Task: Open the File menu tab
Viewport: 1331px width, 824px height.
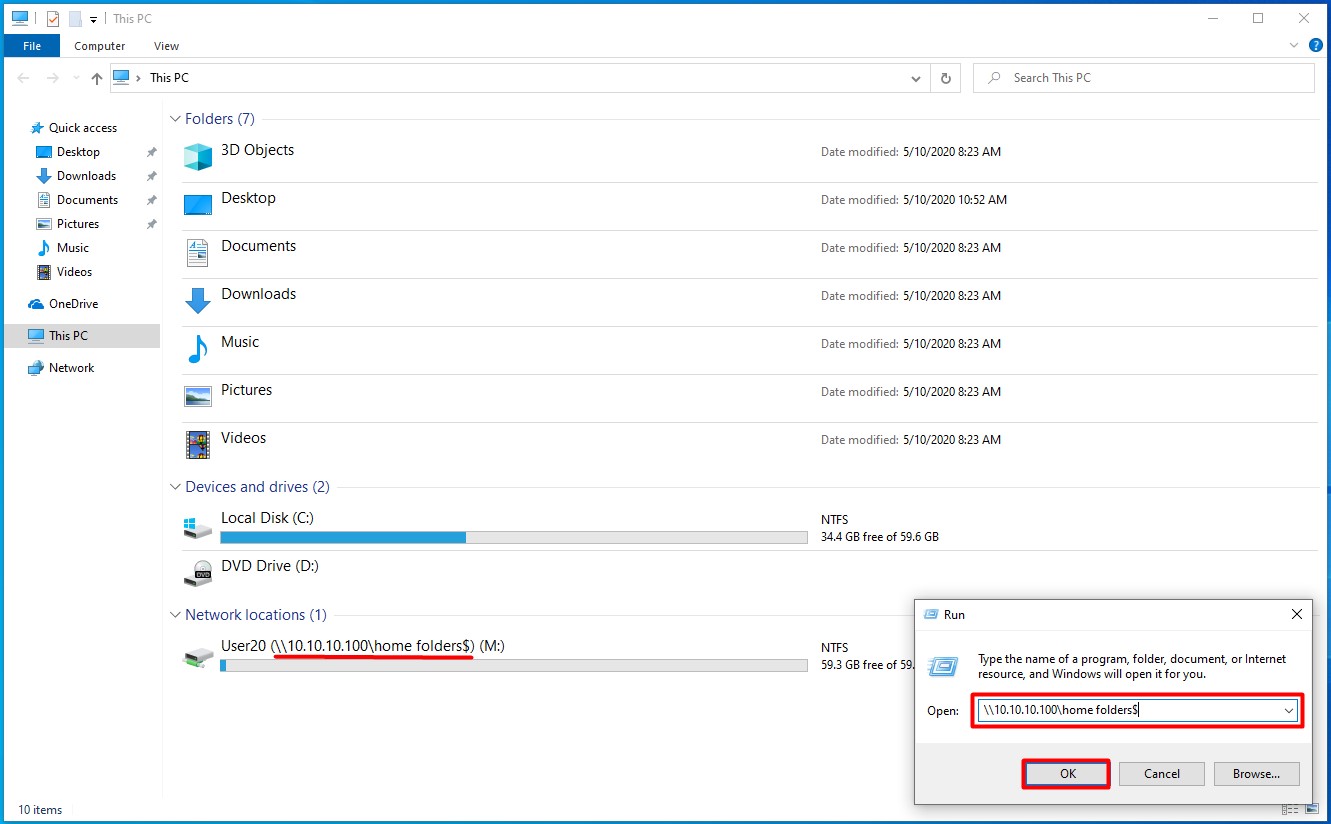Action: click(x=32, y=46)
